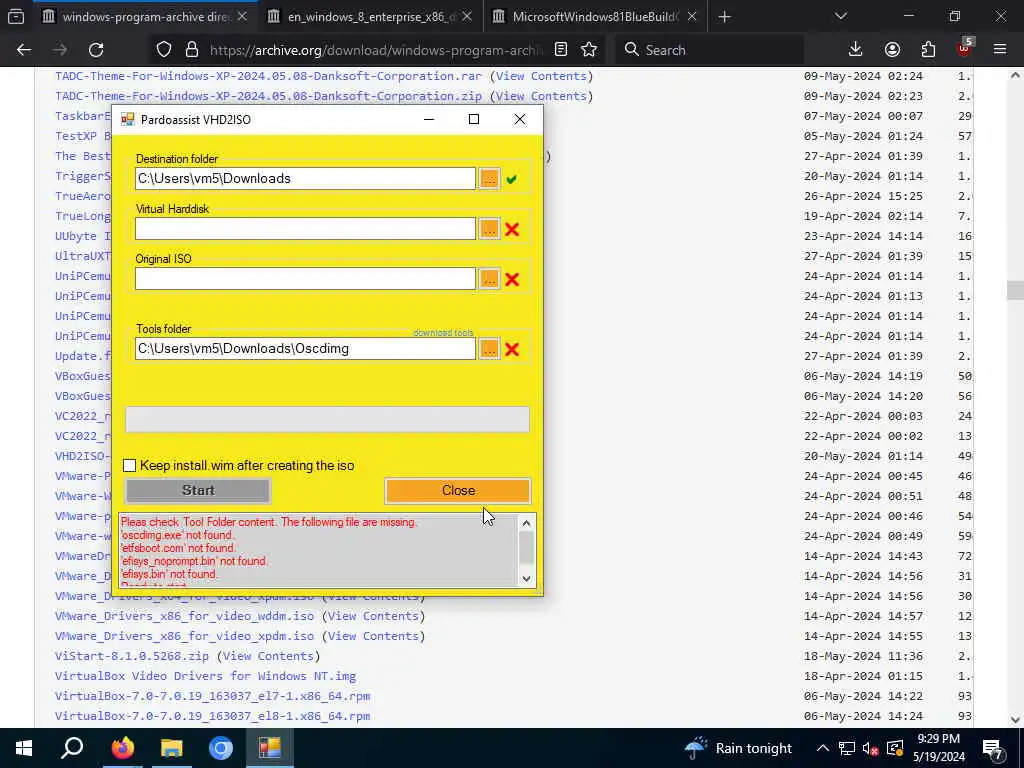Open uBlock extension icon with badge
This screenshot has width=1024, height=768.
point(965,48)
